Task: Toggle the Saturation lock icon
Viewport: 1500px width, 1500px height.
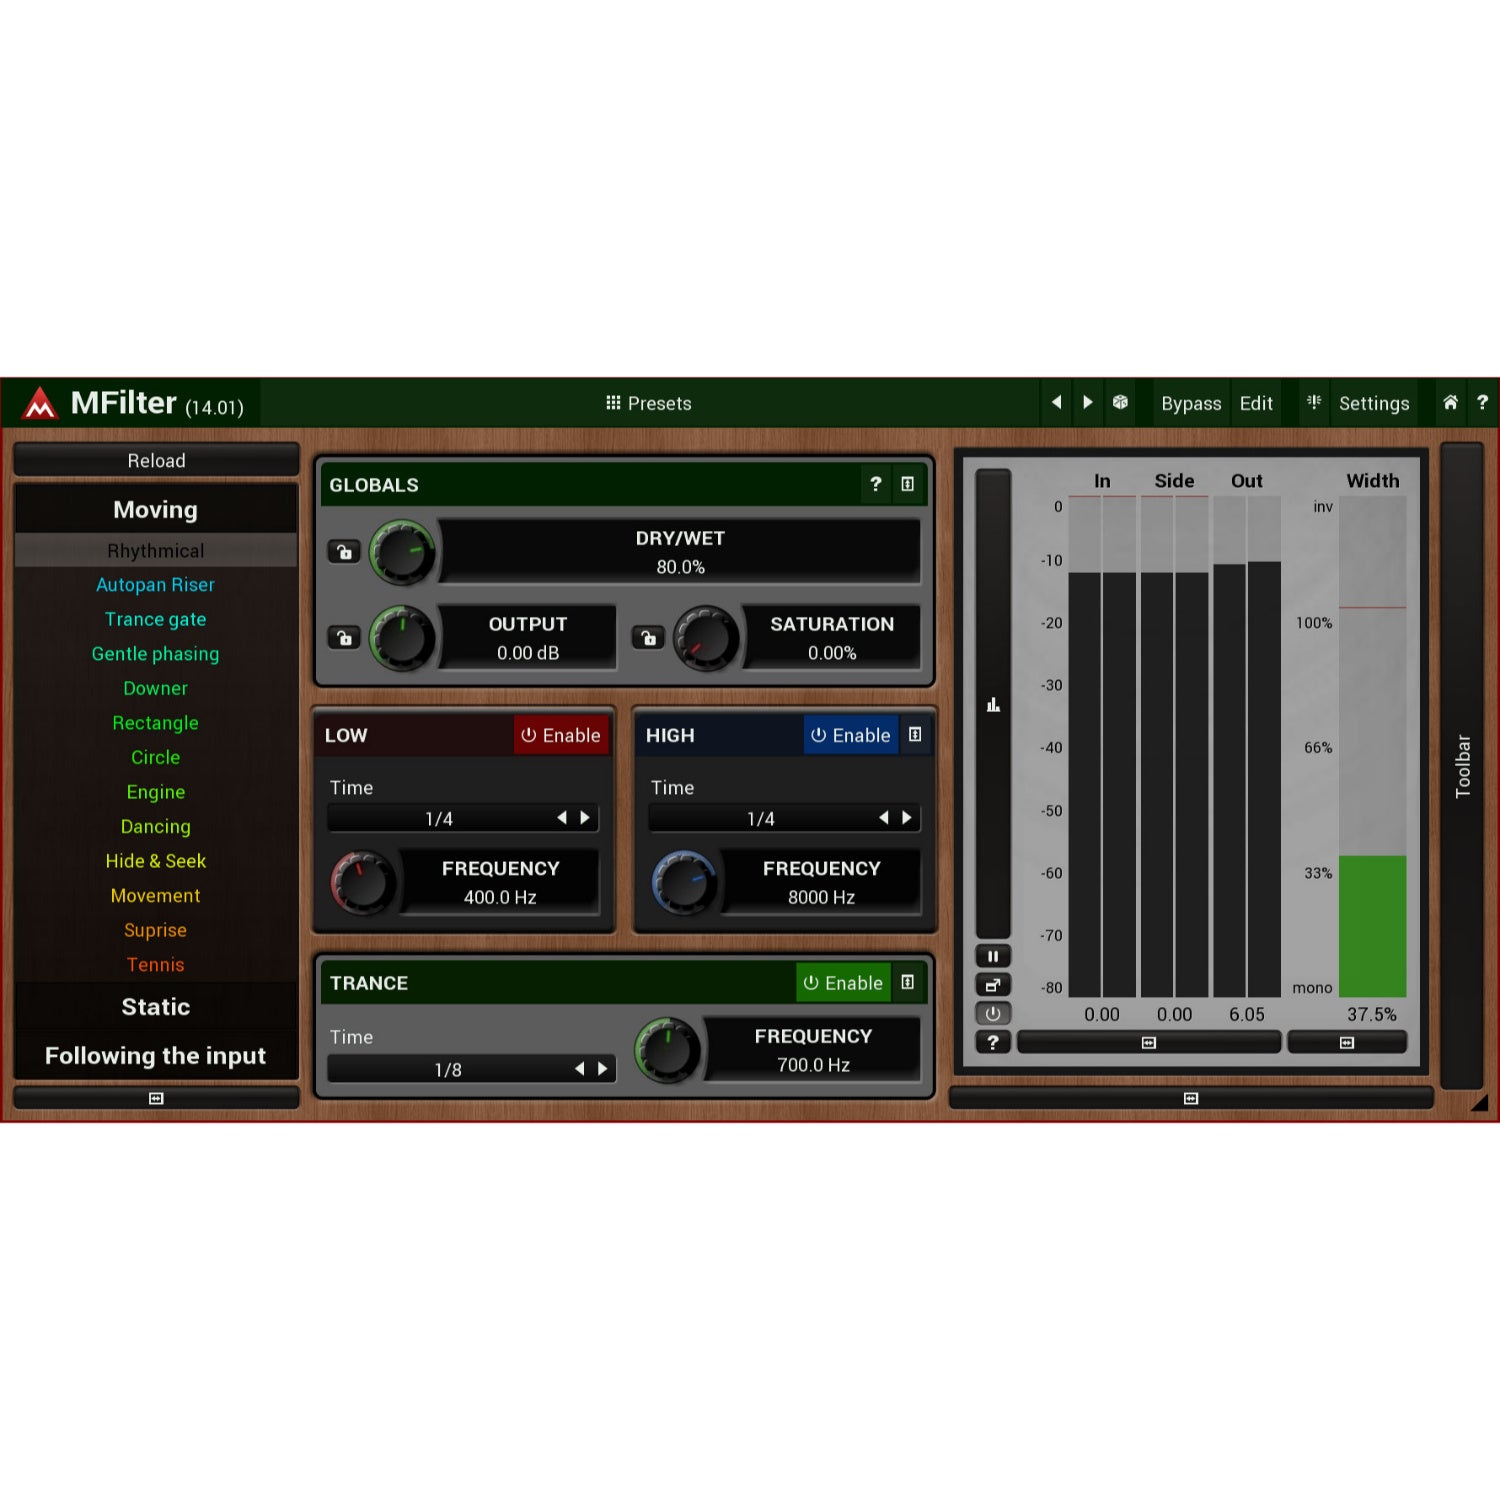Action: point(648,637)
